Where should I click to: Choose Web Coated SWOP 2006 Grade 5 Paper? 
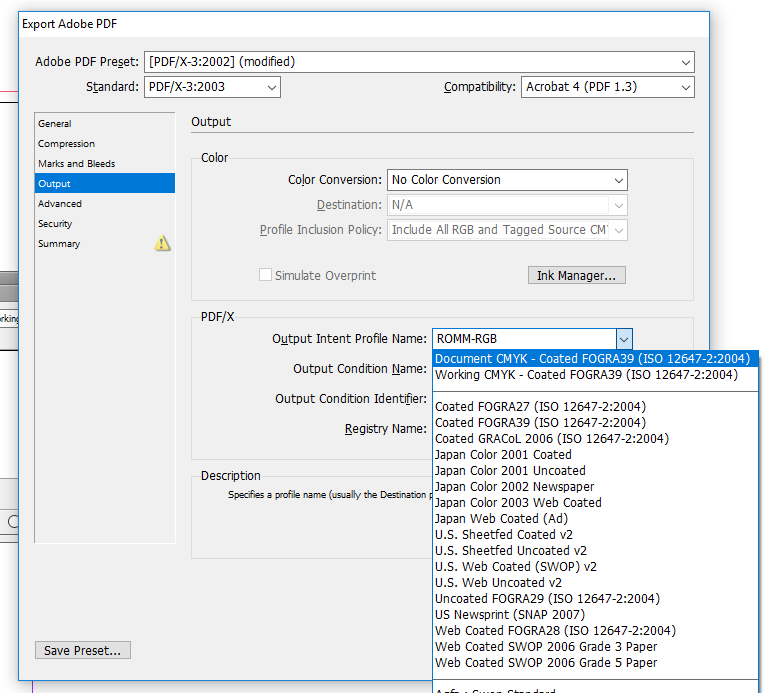coord(595,663)
